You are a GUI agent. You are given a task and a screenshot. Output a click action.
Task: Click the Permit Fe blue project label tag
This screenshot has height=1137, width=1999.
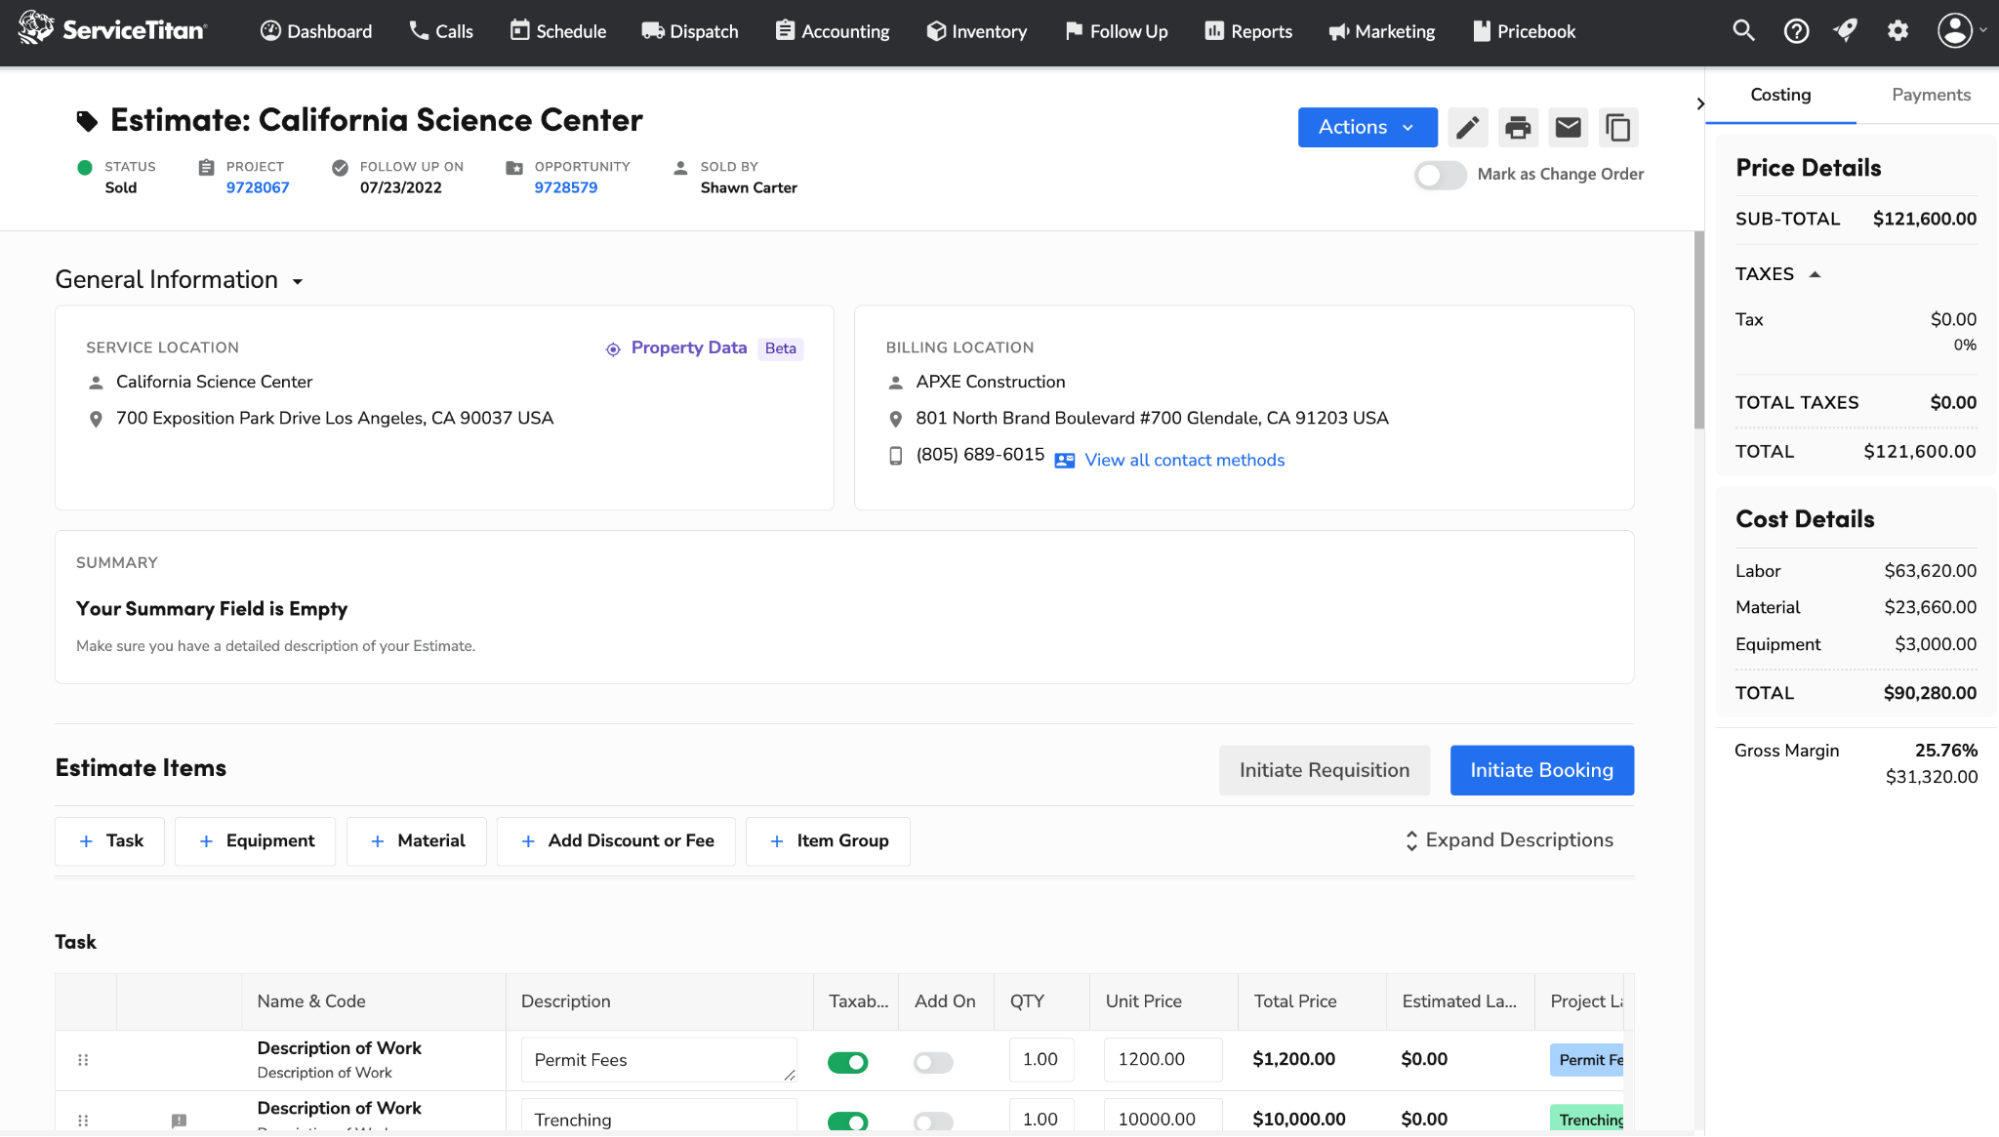1588,1060
